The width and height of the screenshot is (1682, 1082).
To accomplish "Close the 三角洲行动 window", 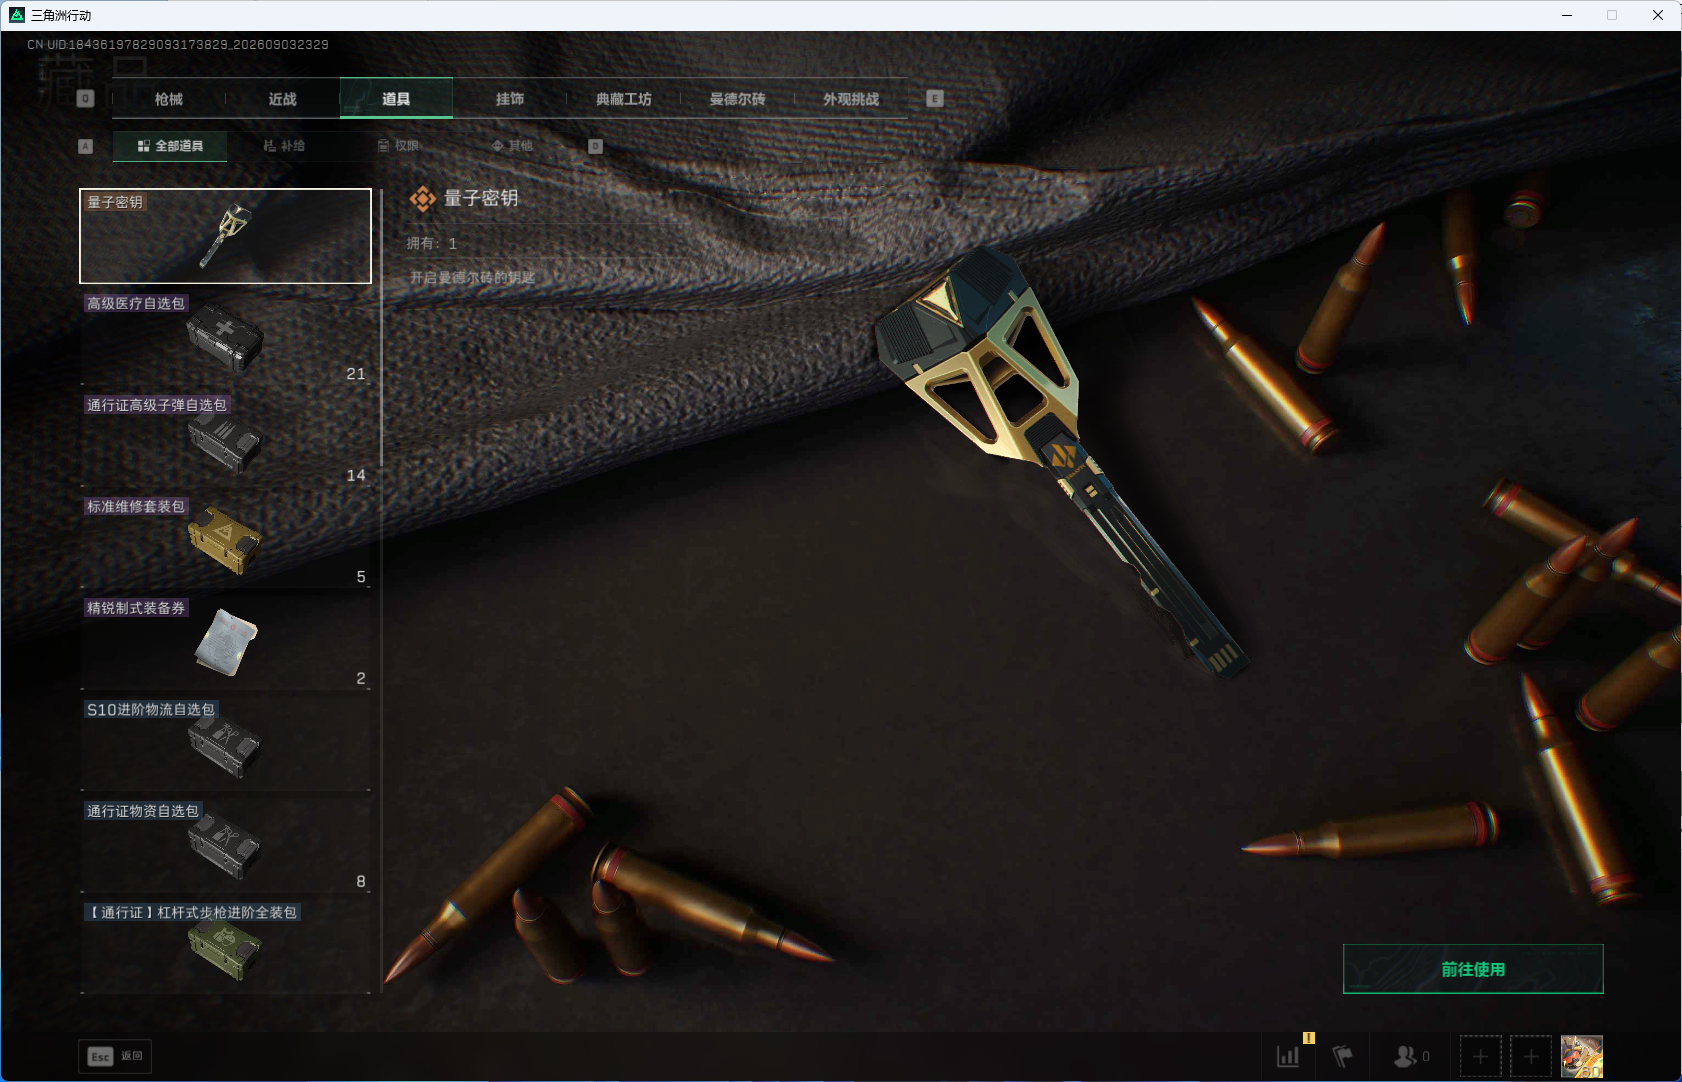I will click(x=1658, y=15).
